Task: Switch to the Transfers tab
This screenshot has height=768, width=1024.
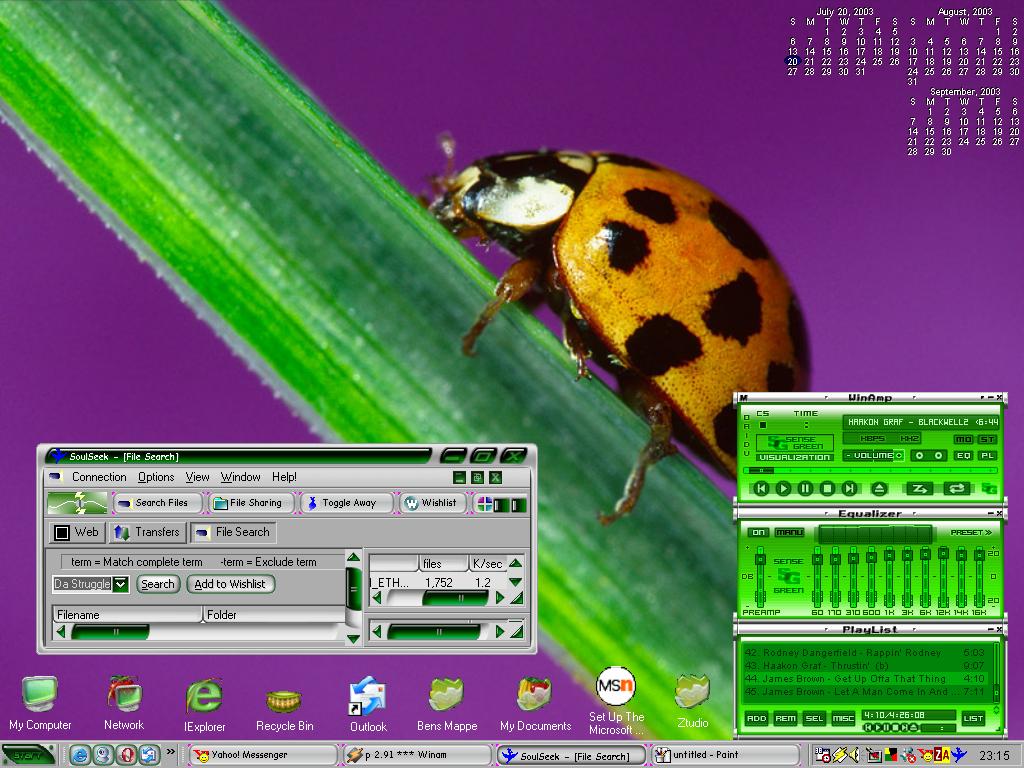Action: (148, 532)
